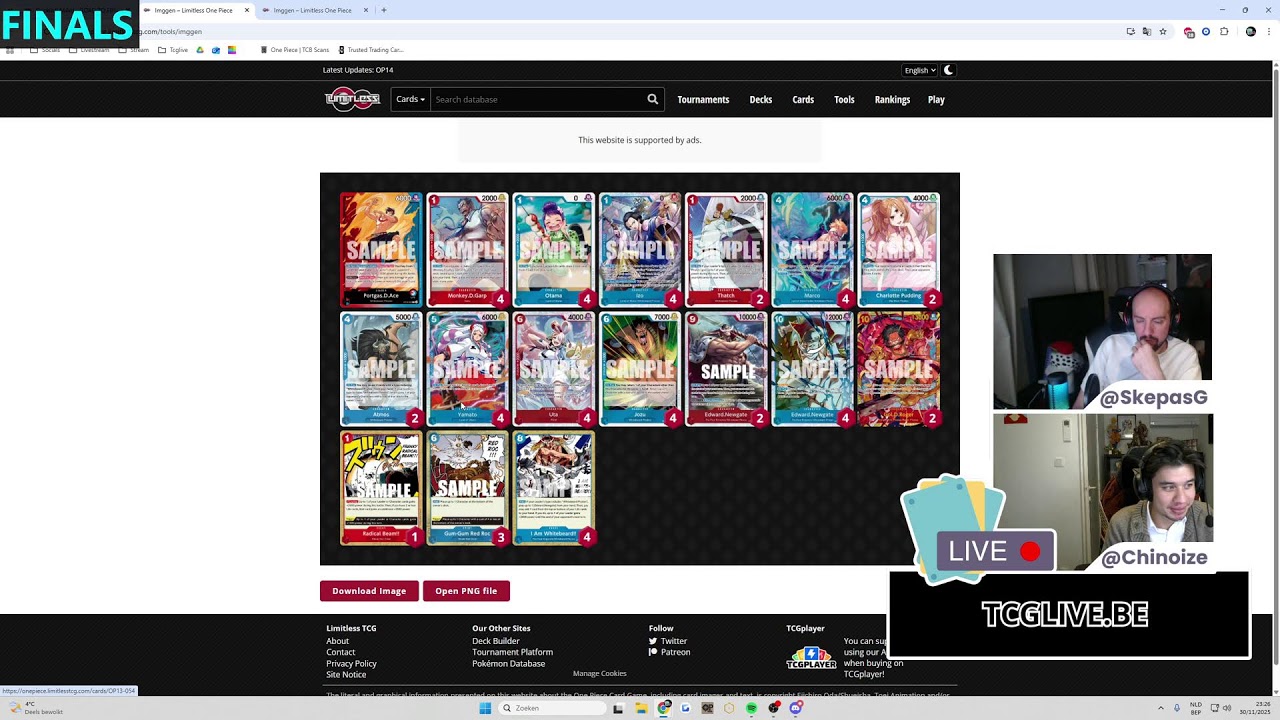Open File Explorer from taskbar
The width and height of the screenshot is (1280, 720).
pyautogui.click(x=641, y=708)
